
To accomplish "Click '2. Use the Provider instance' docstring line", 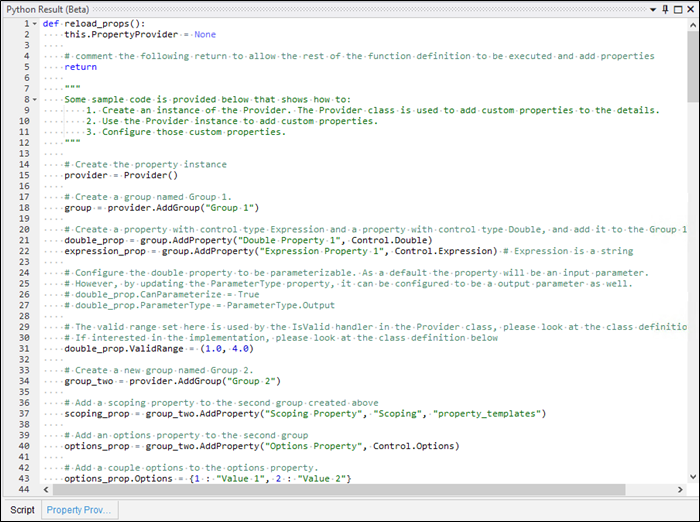I will [x=232, y=121].
